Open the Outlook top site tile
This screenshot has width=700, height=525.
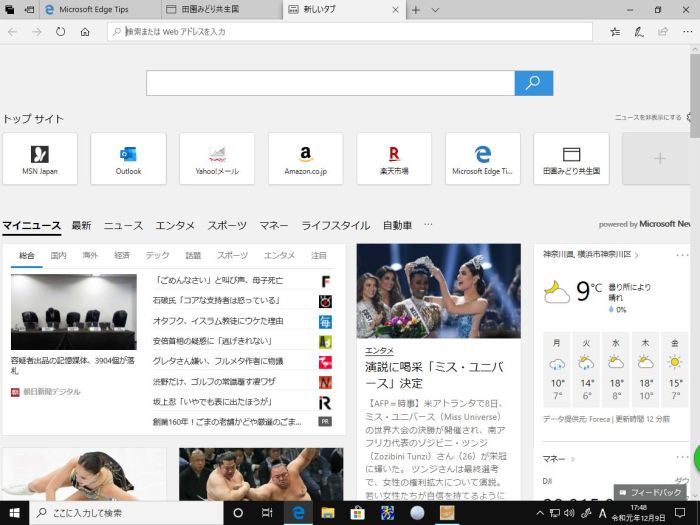128,159
